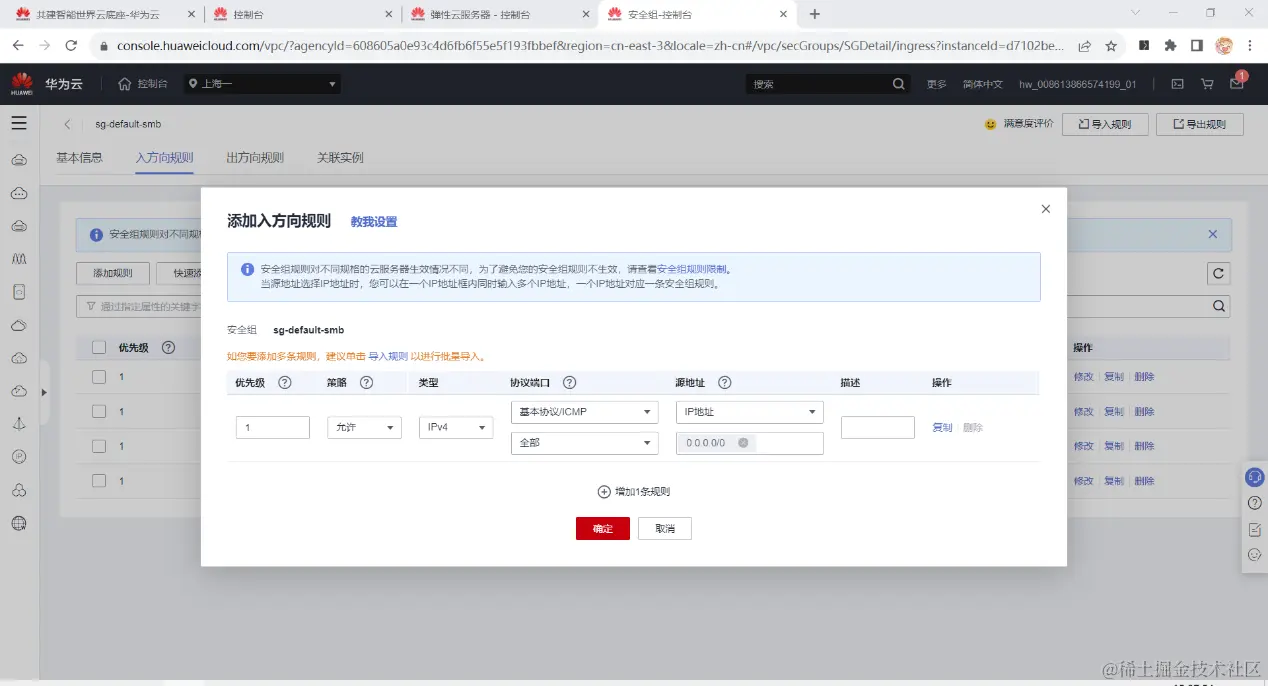Confirm with the red 确定 button
This screenshot has height=686, width=1268.
[x=603, y=528]
